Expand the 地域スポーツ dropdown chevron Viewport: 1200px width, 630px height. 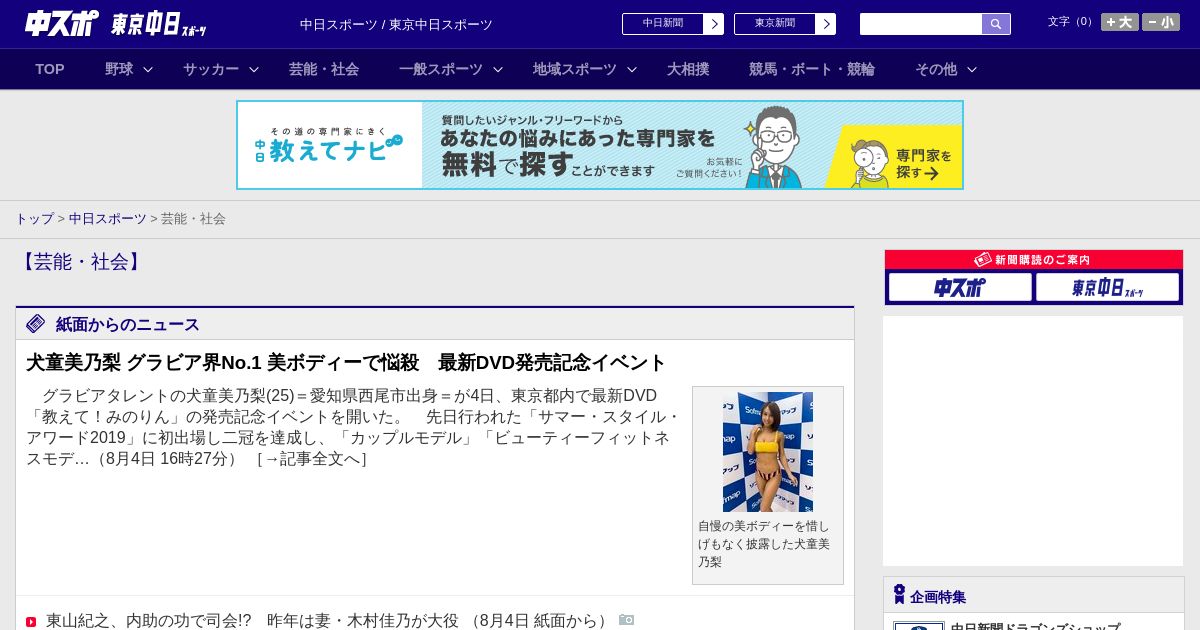coord(632,69)
